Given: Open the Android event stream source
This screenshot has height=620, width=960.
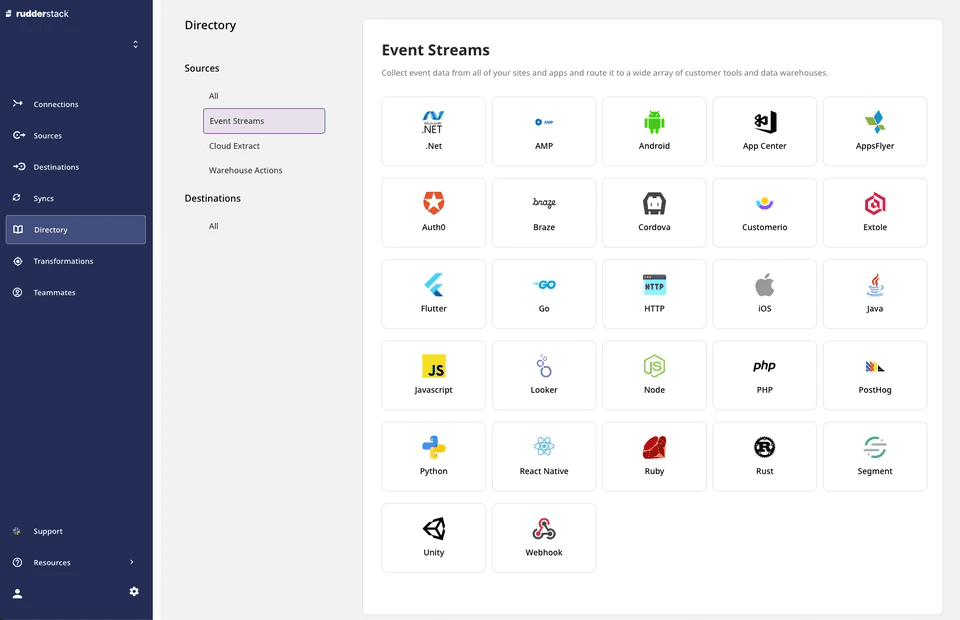Looking at the screenshot, I should pos(654,131).
